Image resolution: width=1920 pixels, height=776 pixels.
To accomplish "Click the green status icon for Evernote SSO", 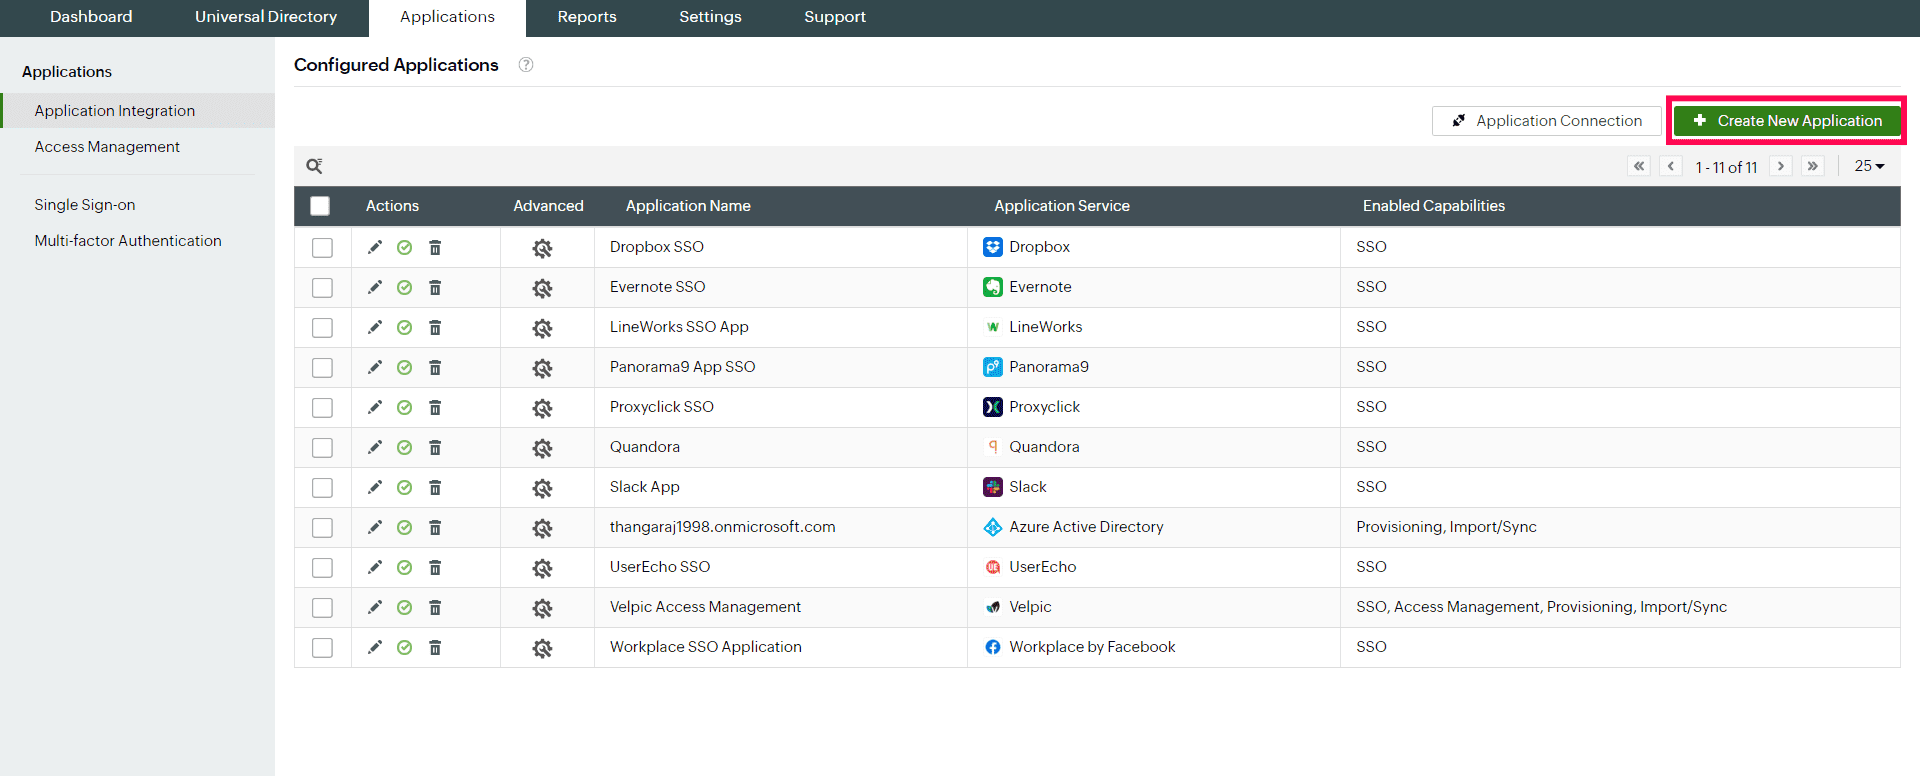I will [404, 287].
